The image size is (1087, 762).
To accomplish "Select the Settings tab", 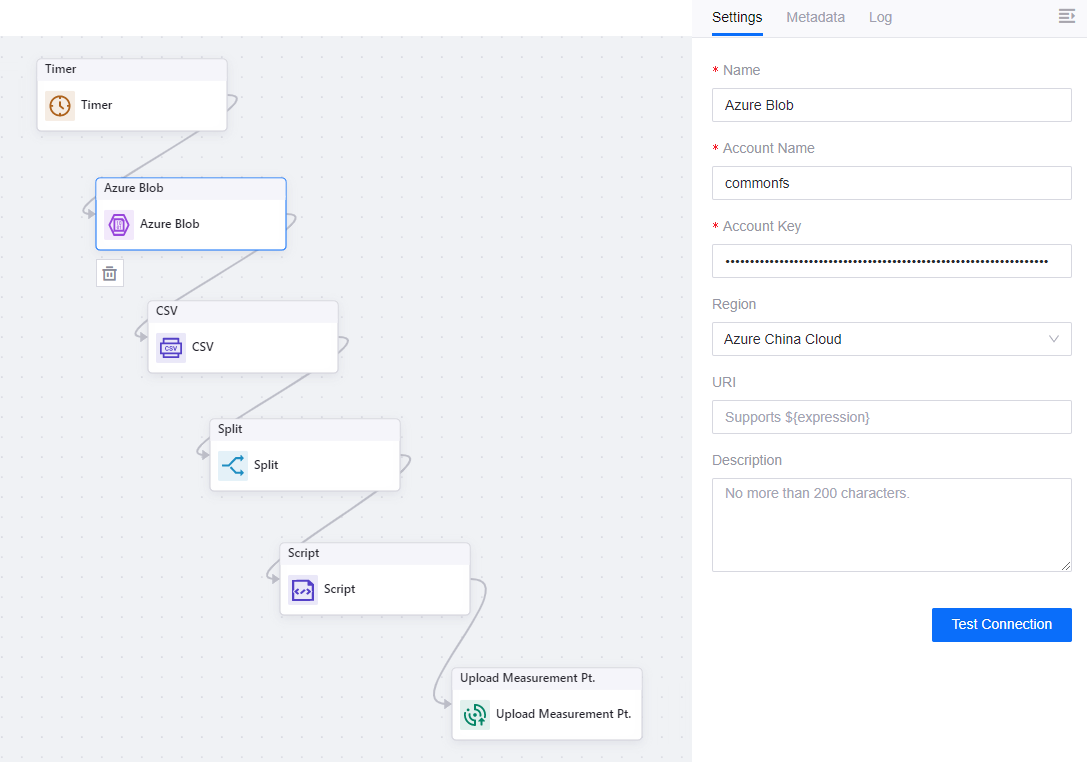I will pos(737,17).
